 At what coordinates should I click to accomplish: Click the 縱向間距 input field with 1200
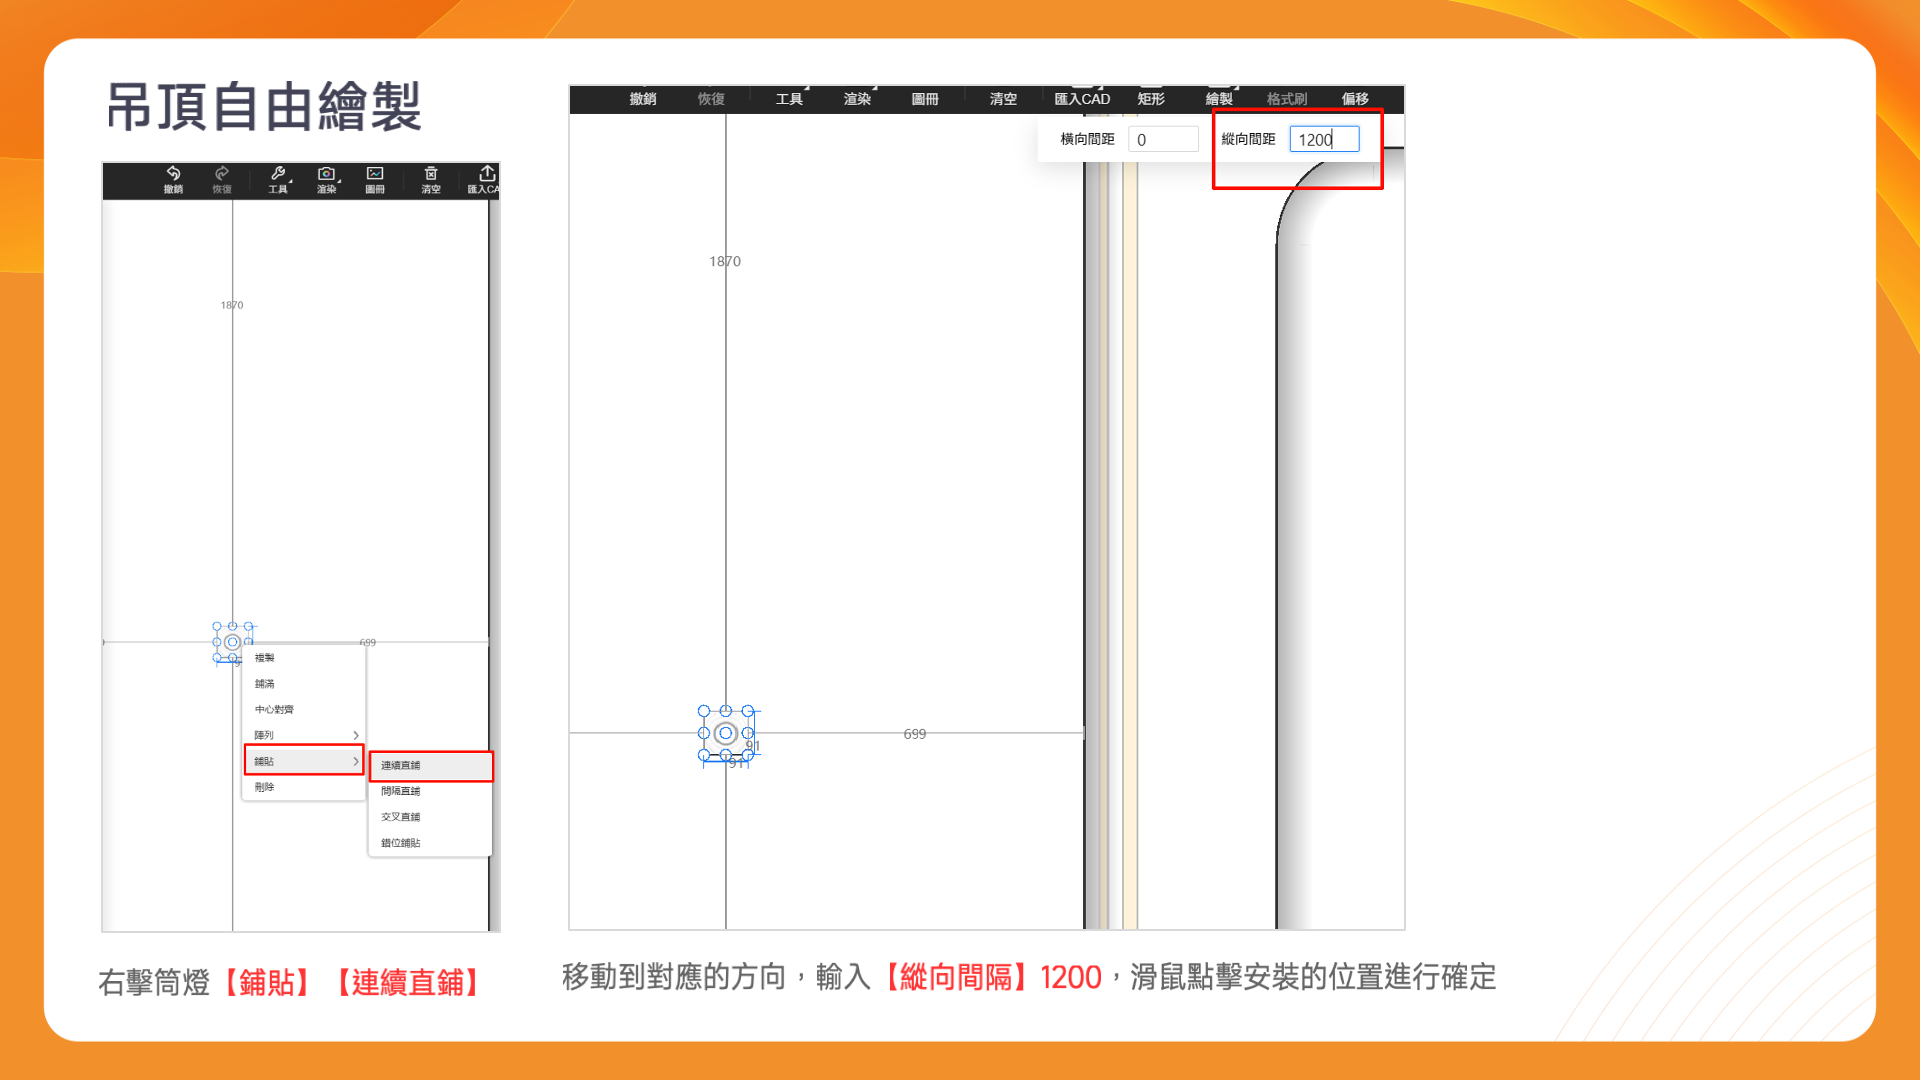click(x=1323, y=140)
